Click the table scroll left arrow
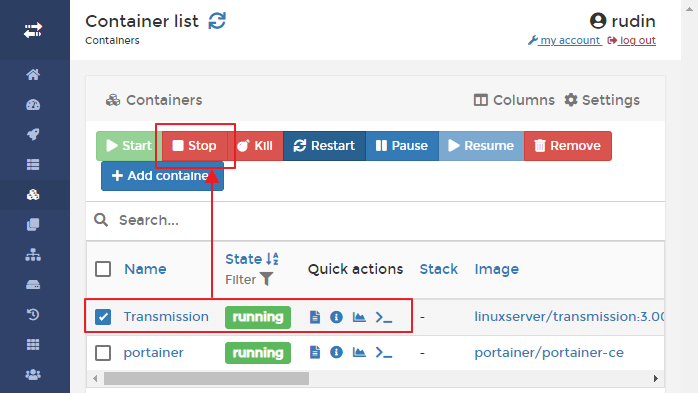 tap(95, 378)
